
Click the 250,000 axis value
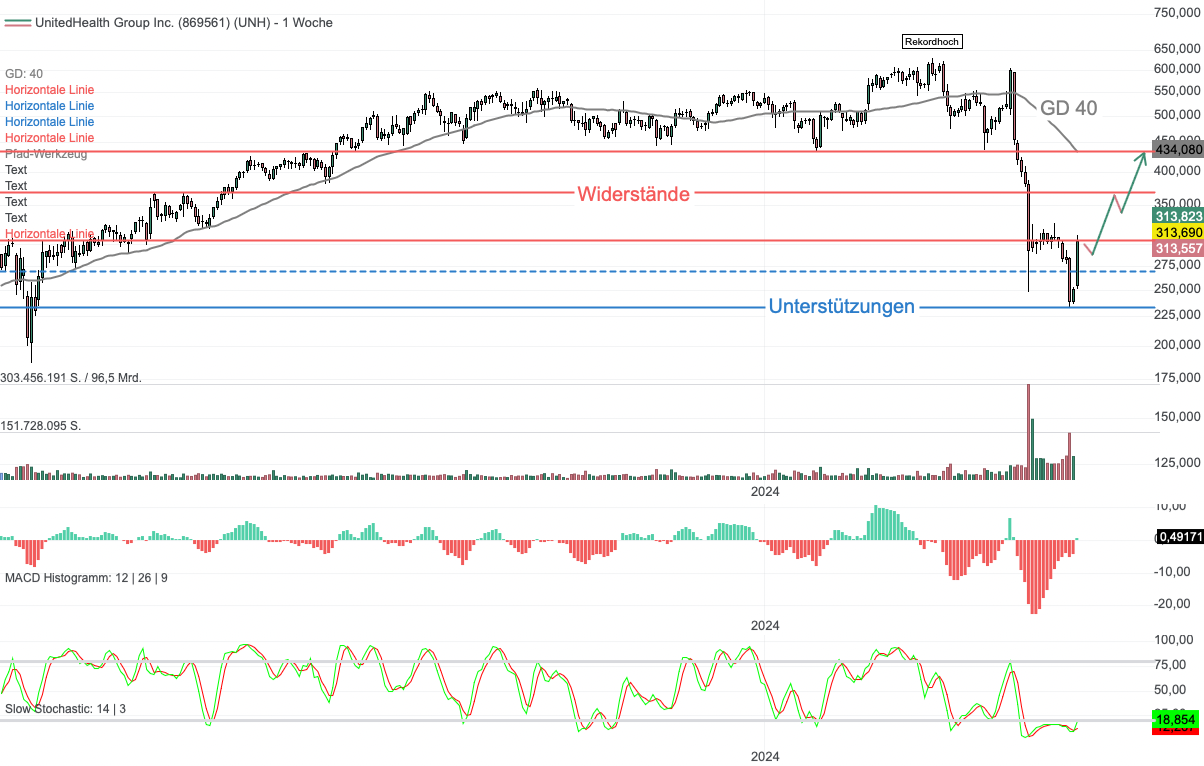(x=1177, y=289)
